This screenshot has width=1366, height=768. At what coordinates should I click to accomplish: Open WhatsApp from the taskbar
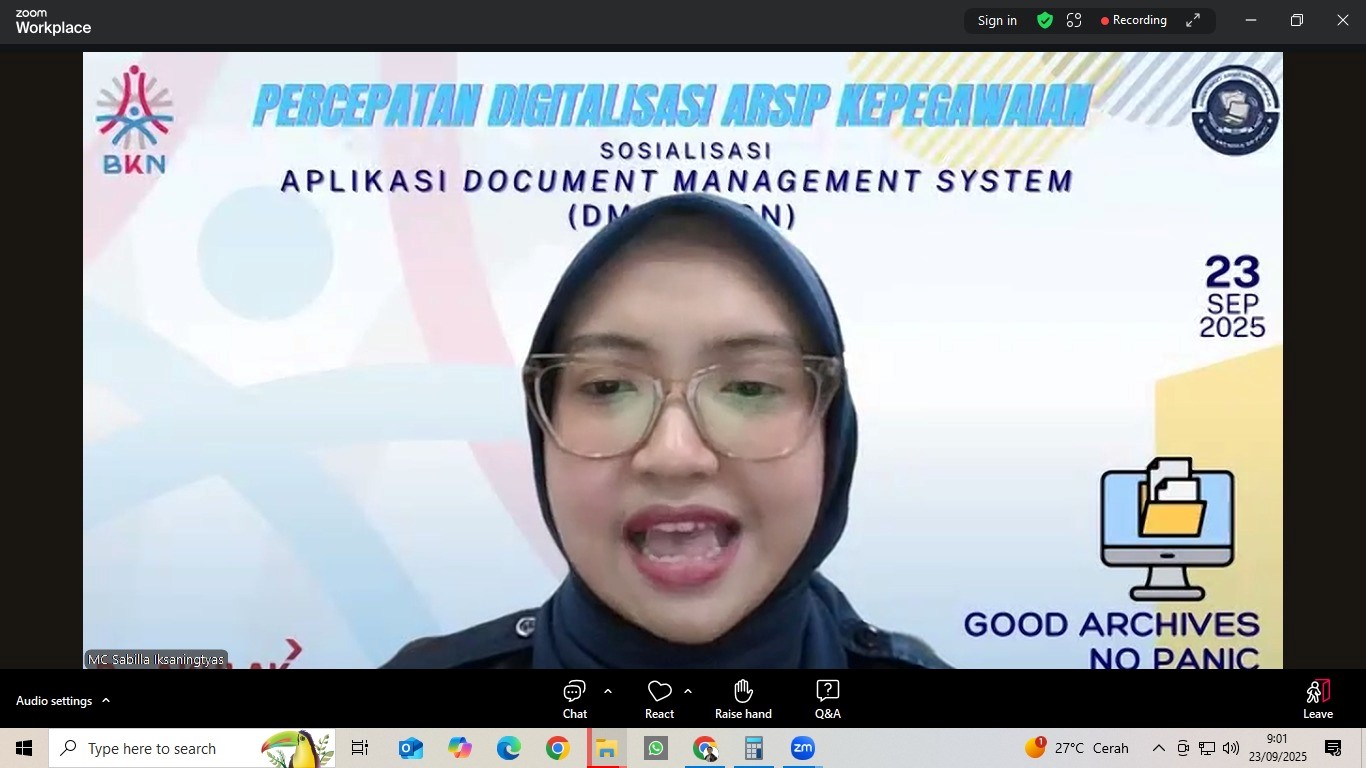coord(656,748)
